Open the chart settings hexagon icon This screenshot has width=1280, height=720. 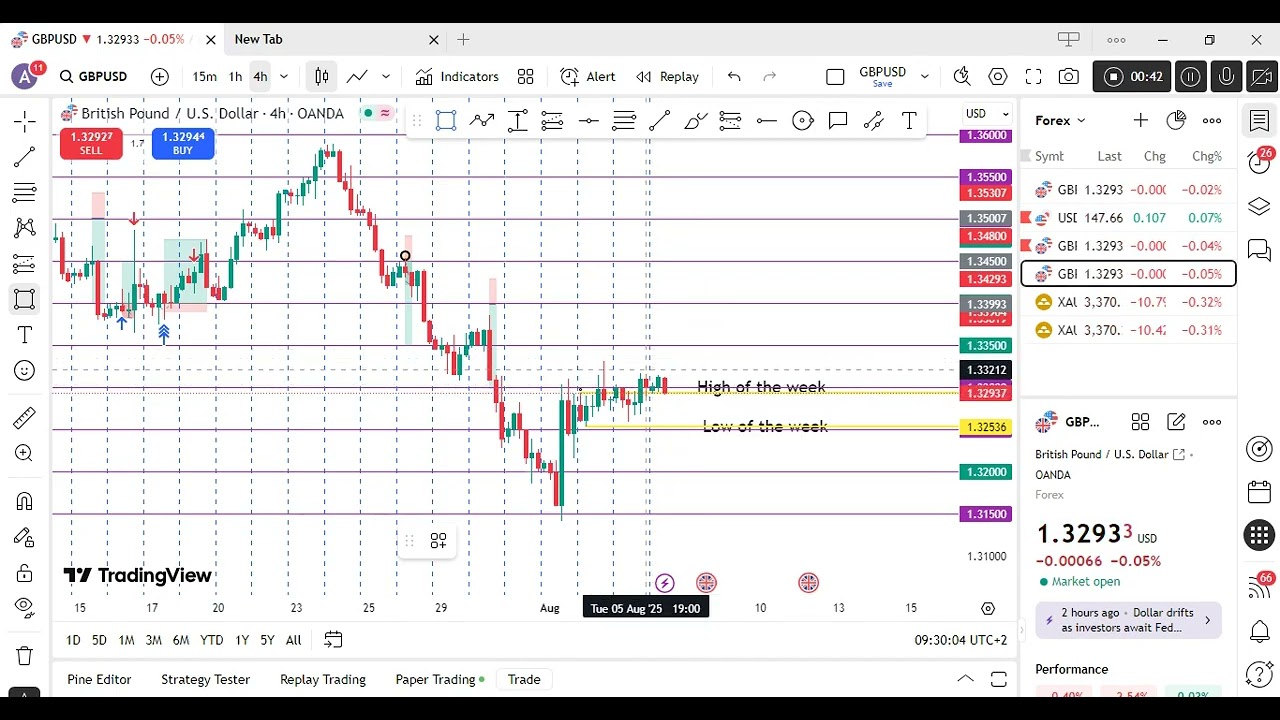click(998, 77)
